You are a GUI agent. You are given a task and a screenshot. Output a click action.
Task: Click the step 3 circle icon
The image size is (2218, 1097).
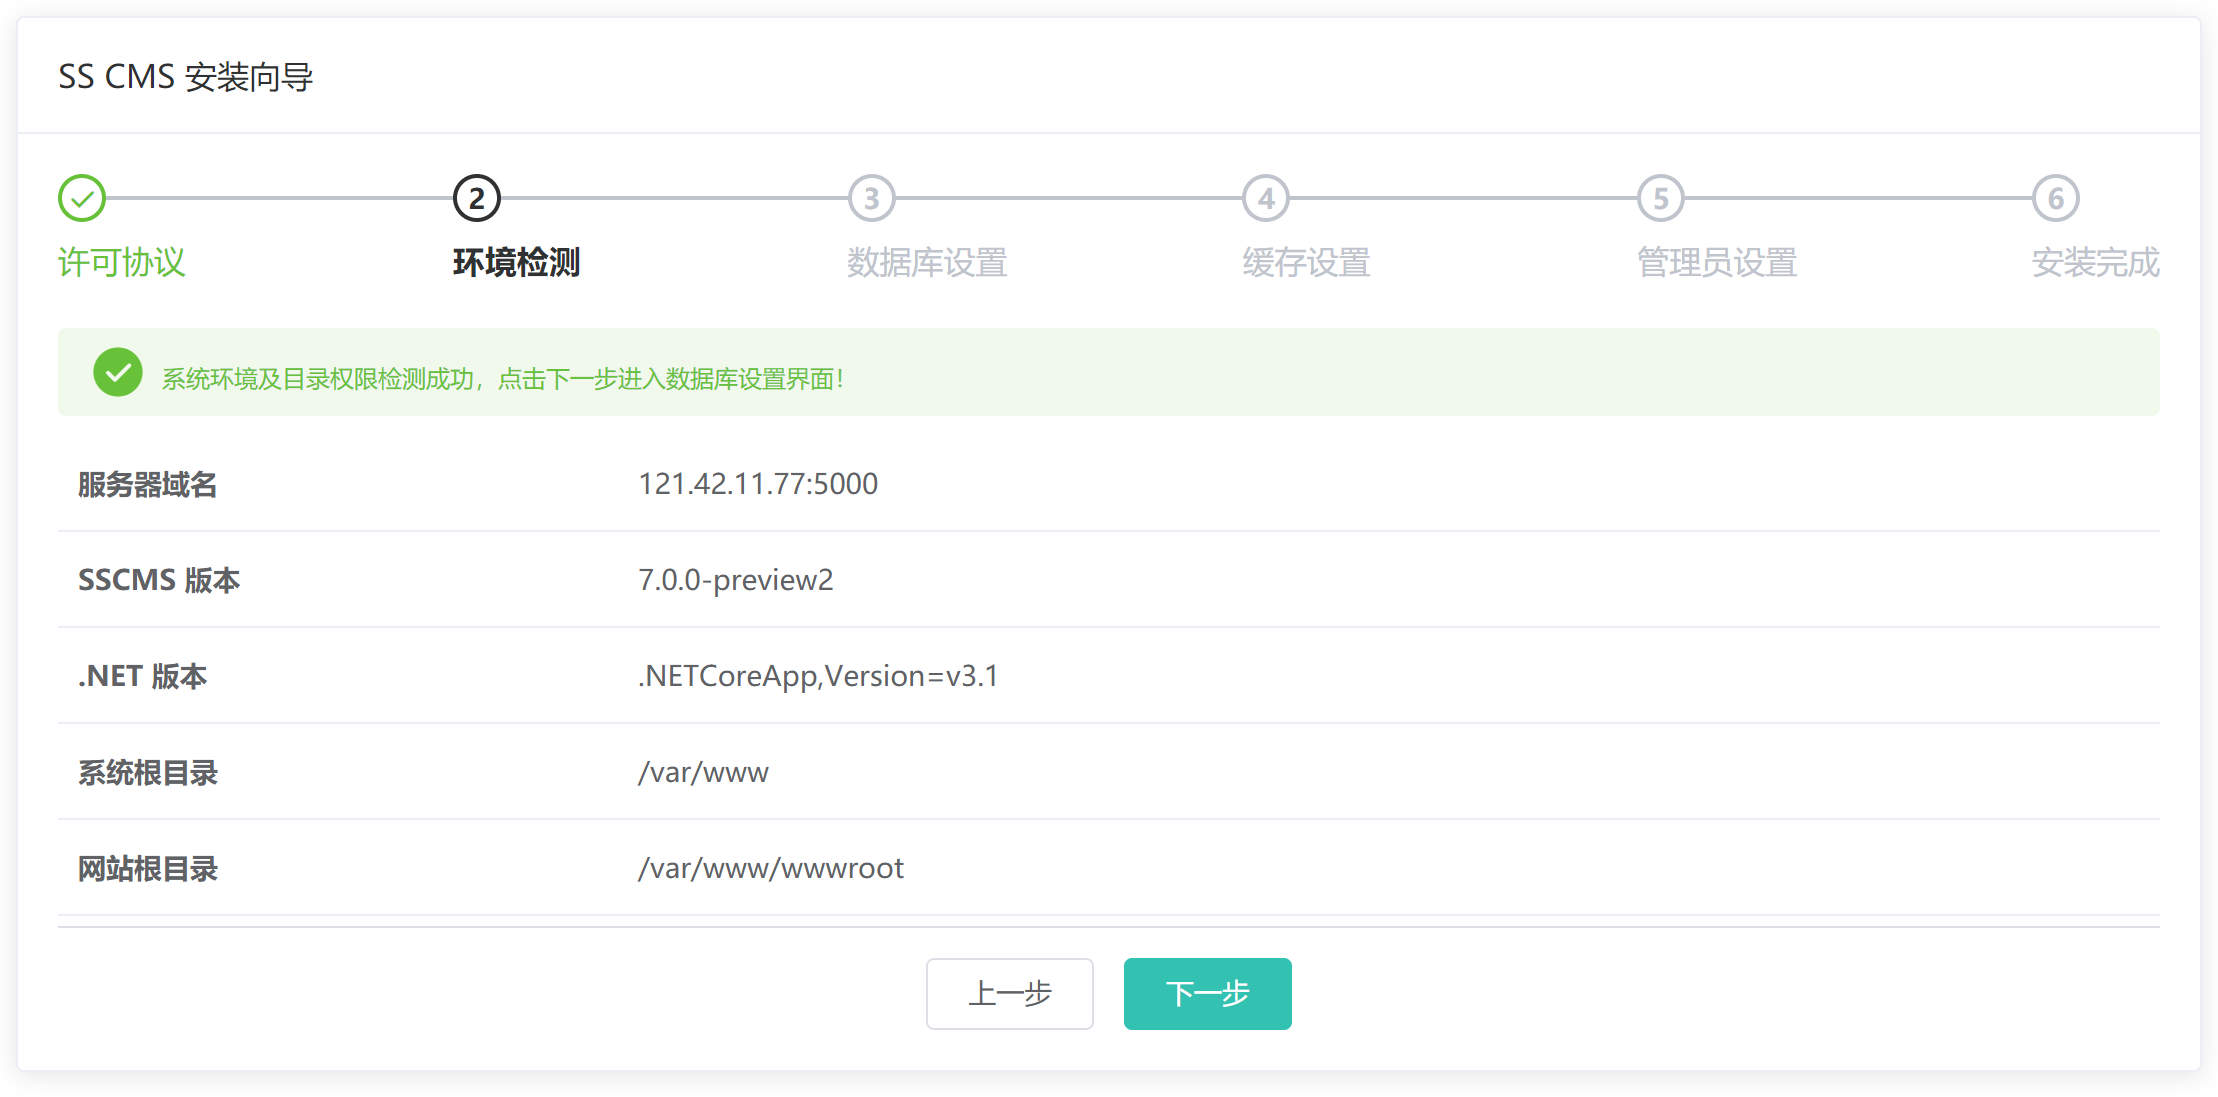[872, 198]
